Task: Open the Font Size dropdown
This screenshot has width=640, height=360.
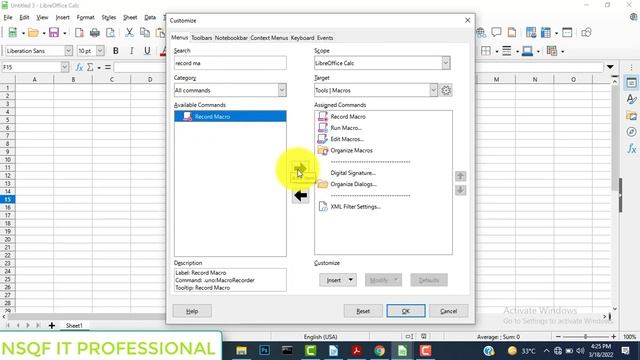Action: click(100, 51)
